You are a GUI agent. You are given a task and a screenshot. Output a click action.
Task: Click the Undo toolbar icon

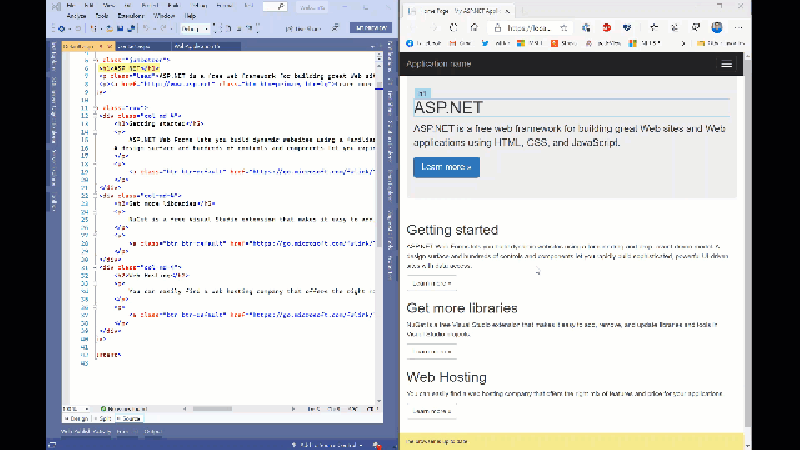tap(146, 29)
